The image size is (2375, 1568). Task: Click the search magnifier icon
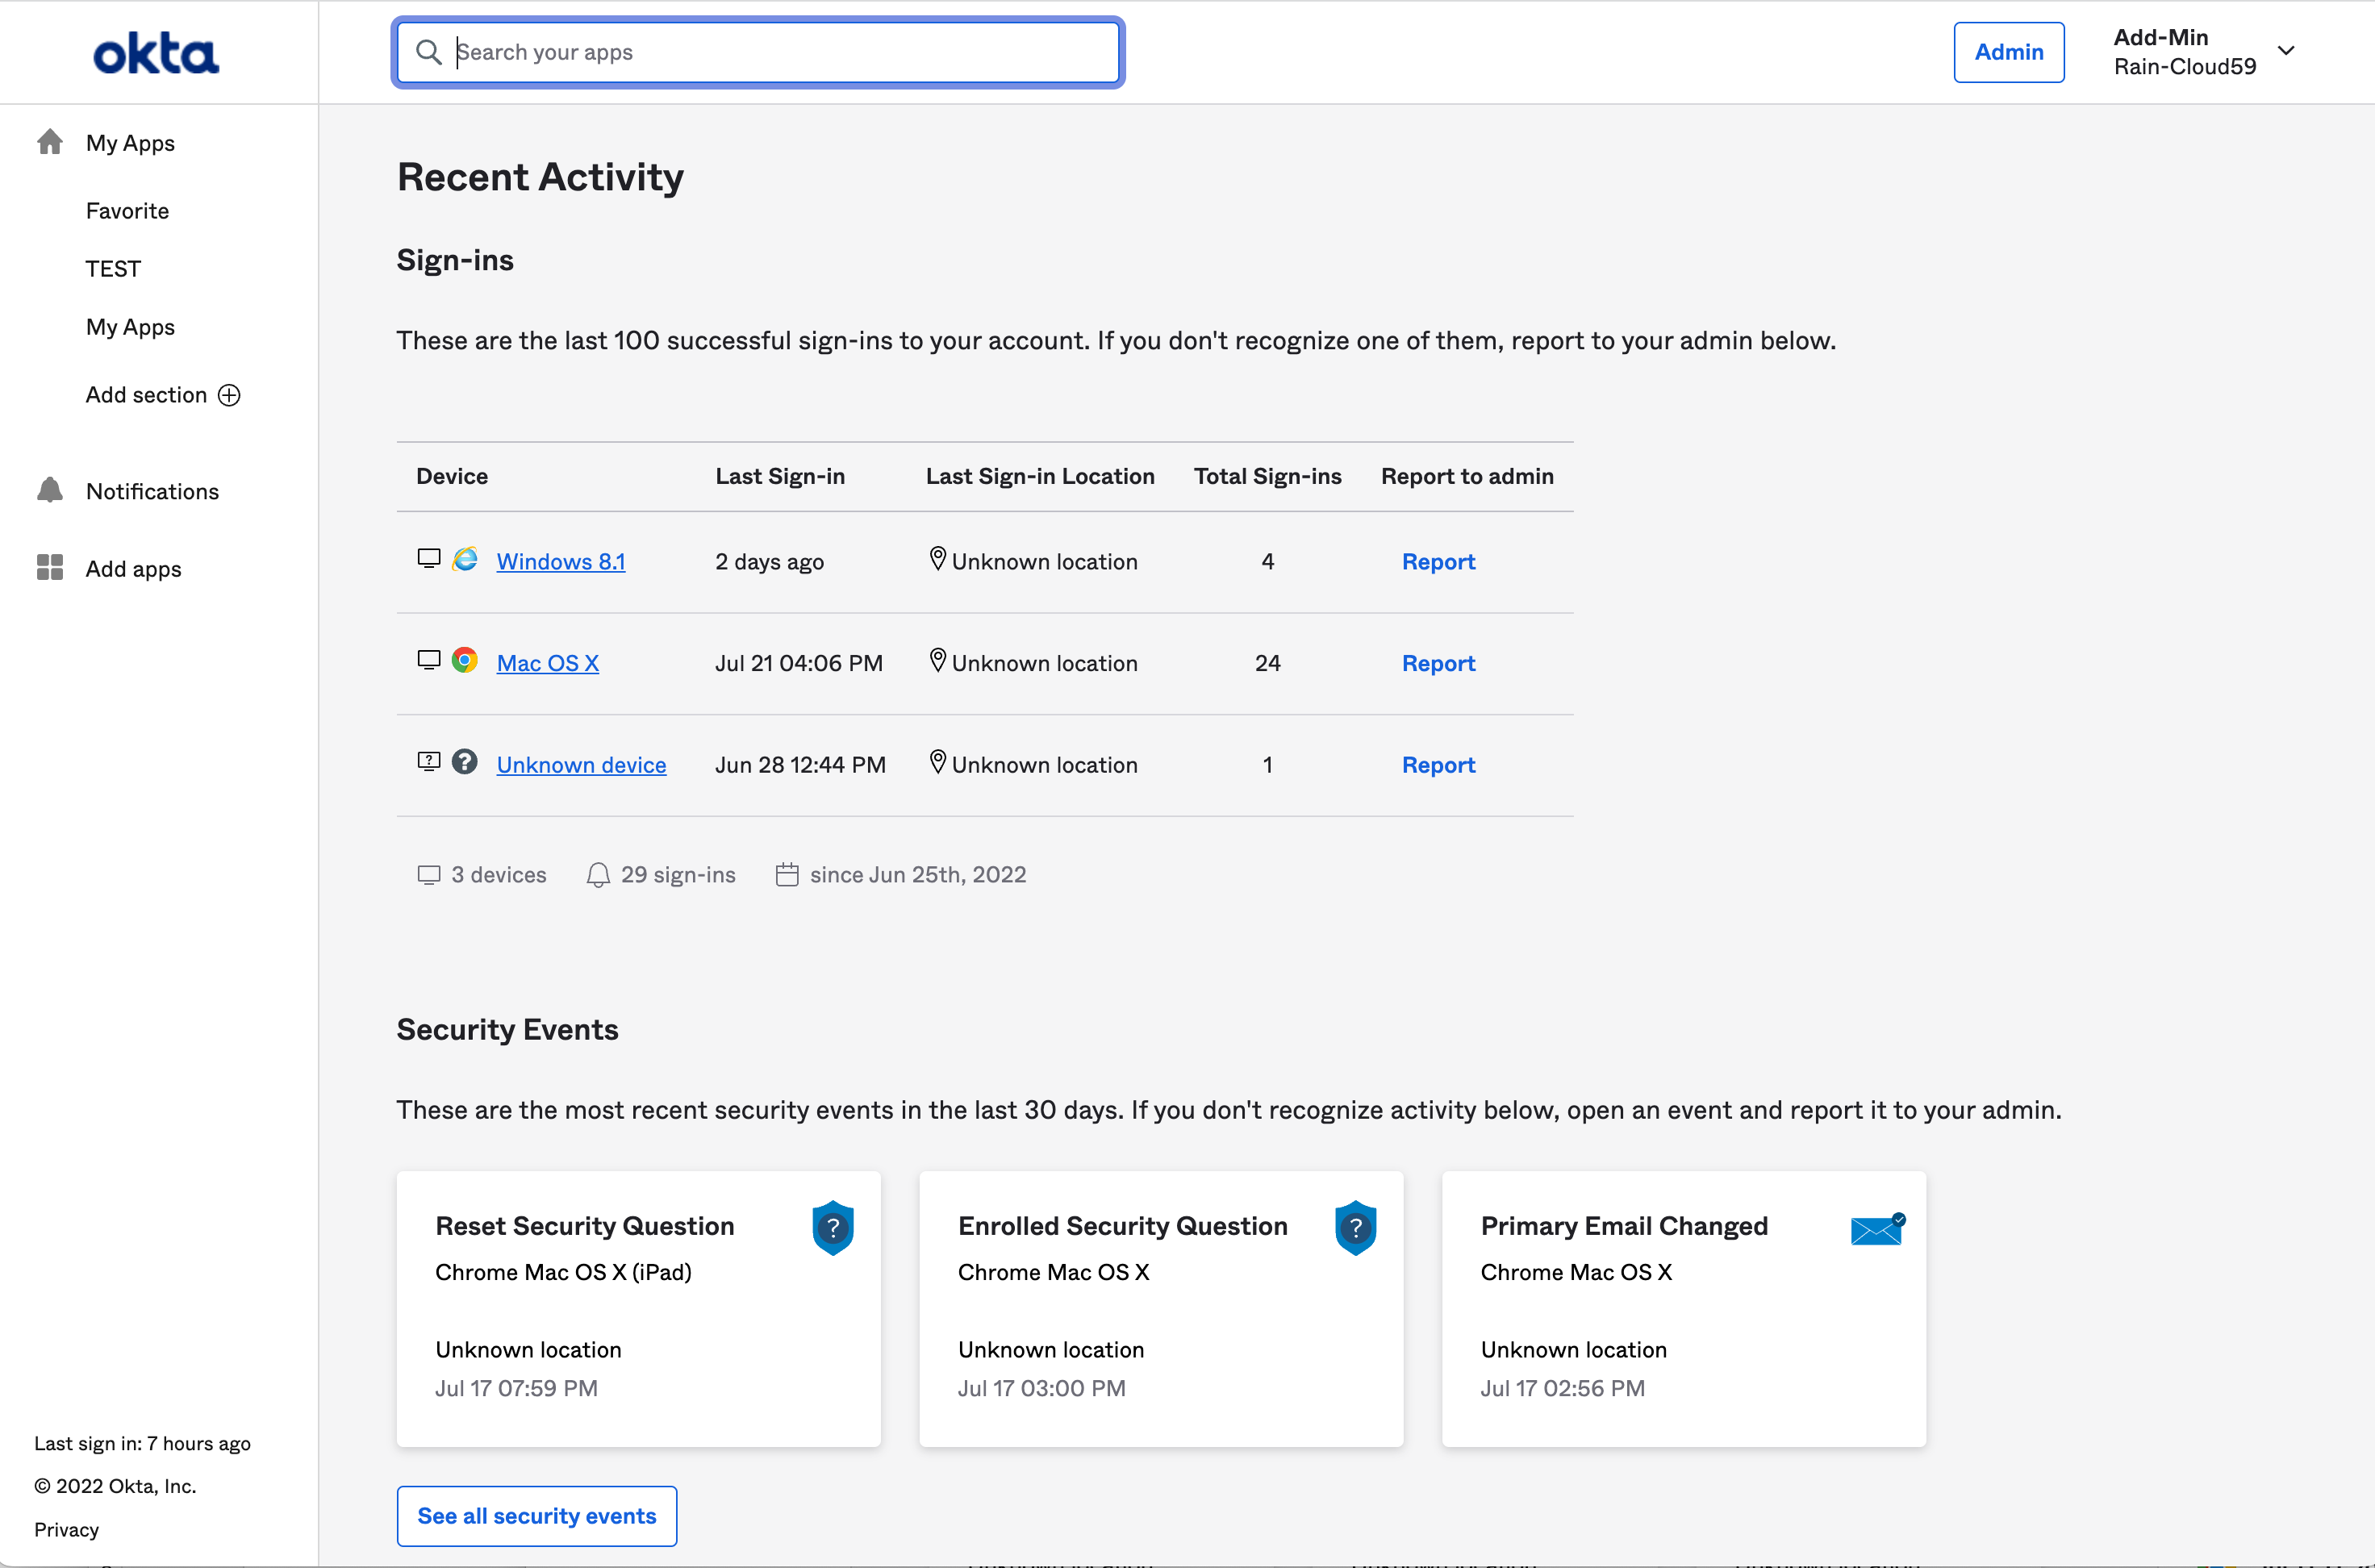(428, 52)
